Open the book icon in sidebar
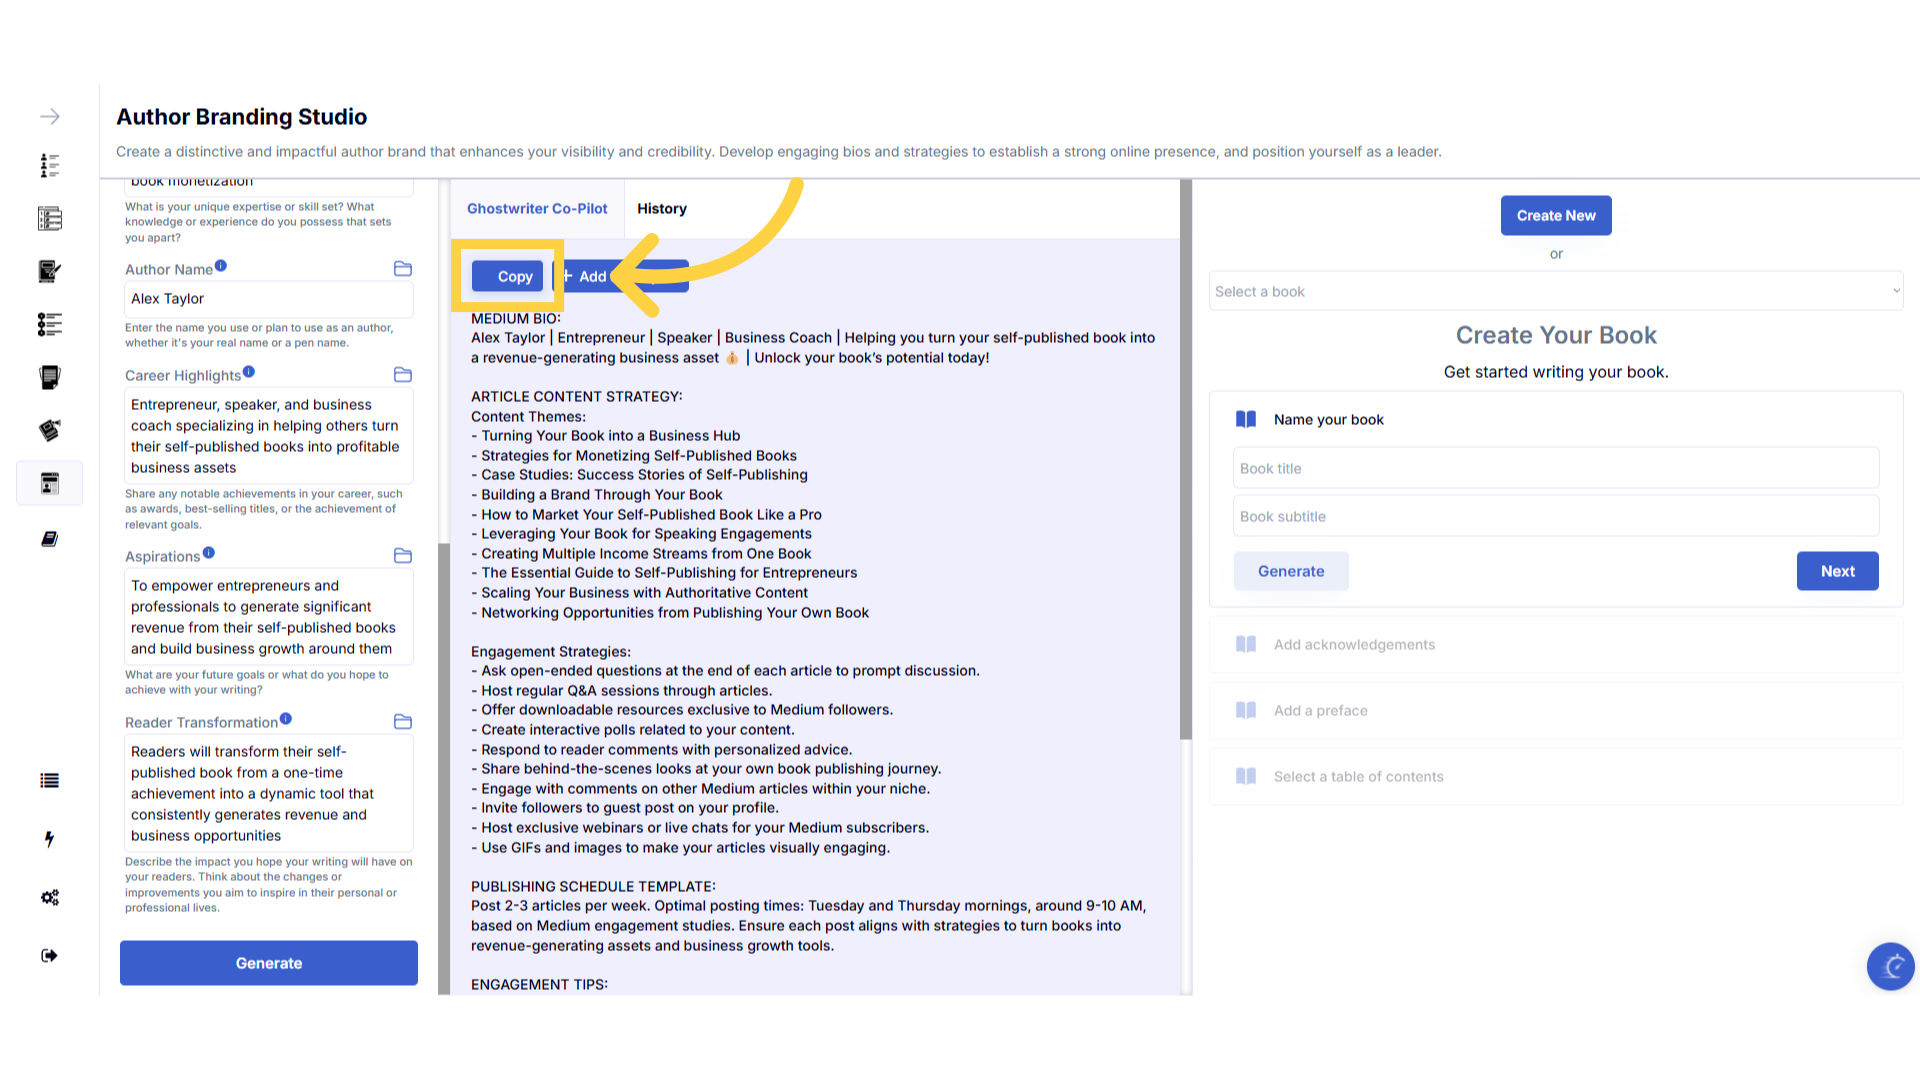This screenshot has height=1080, width=1920. [49, 539]
